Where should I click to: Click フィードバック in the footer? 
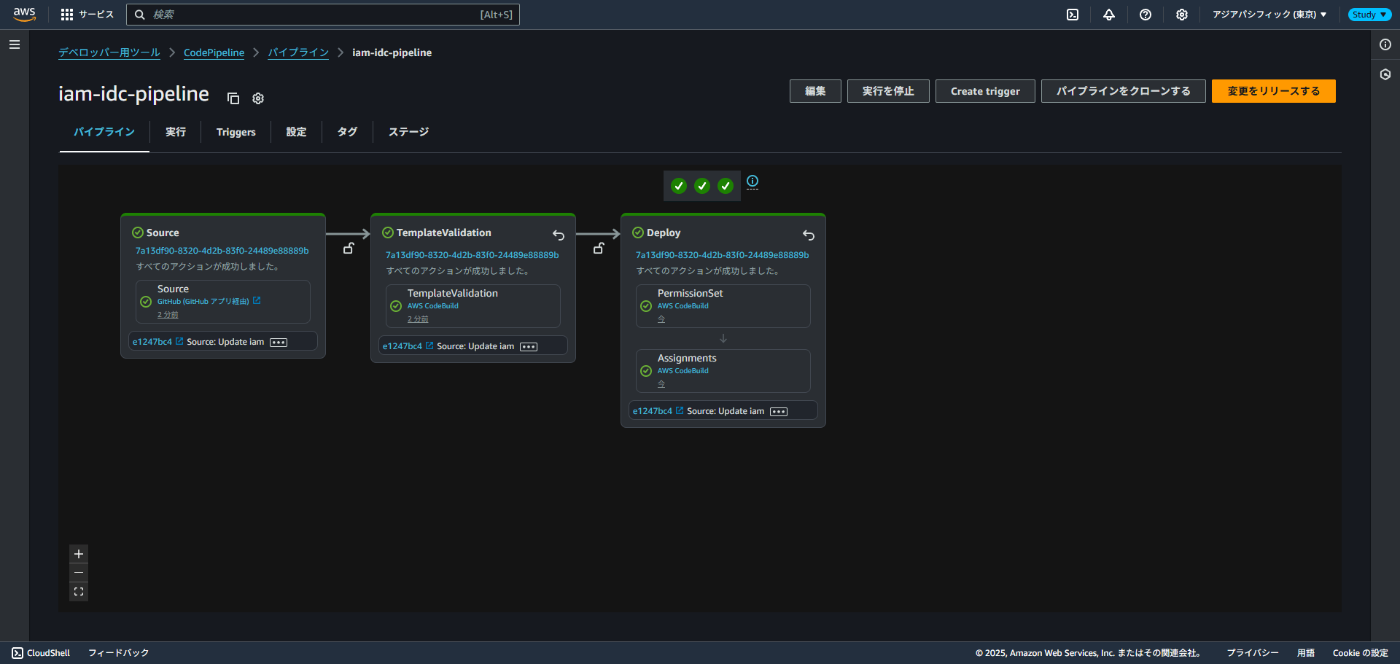[118, 653]
